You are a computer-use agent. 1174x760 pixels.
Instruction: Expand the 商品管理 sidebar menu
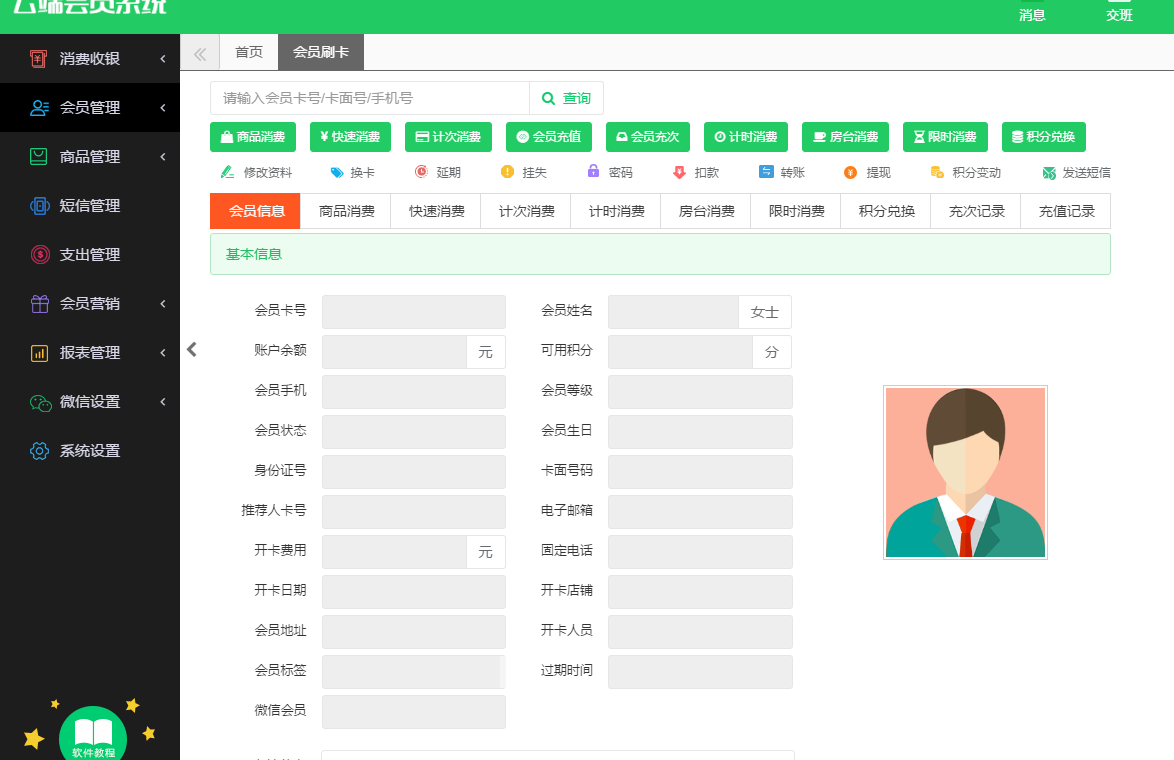coord(90,157)
